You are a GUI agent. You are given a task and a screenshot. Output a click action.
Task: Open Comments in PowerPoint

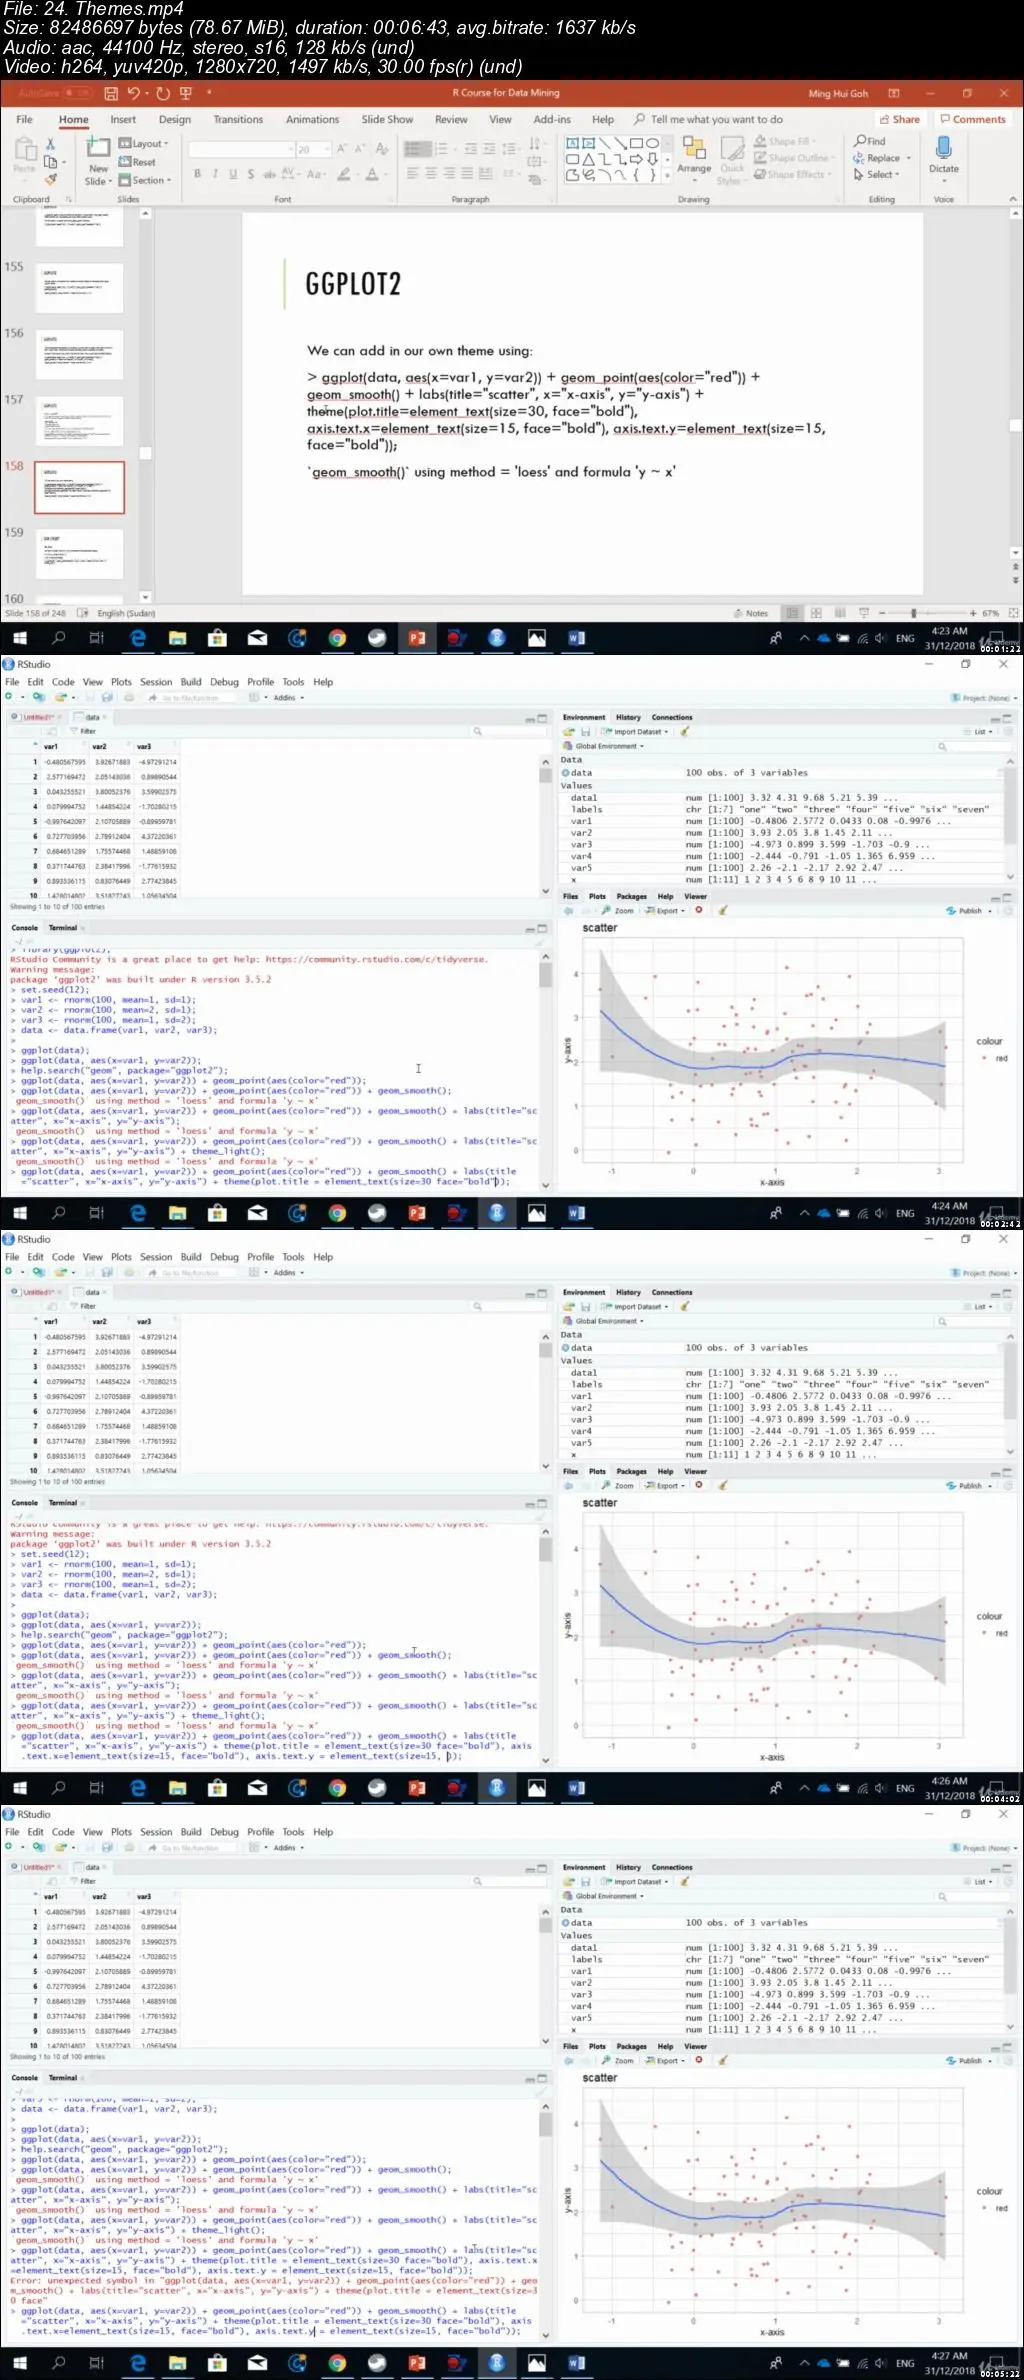tap(973, 119)
